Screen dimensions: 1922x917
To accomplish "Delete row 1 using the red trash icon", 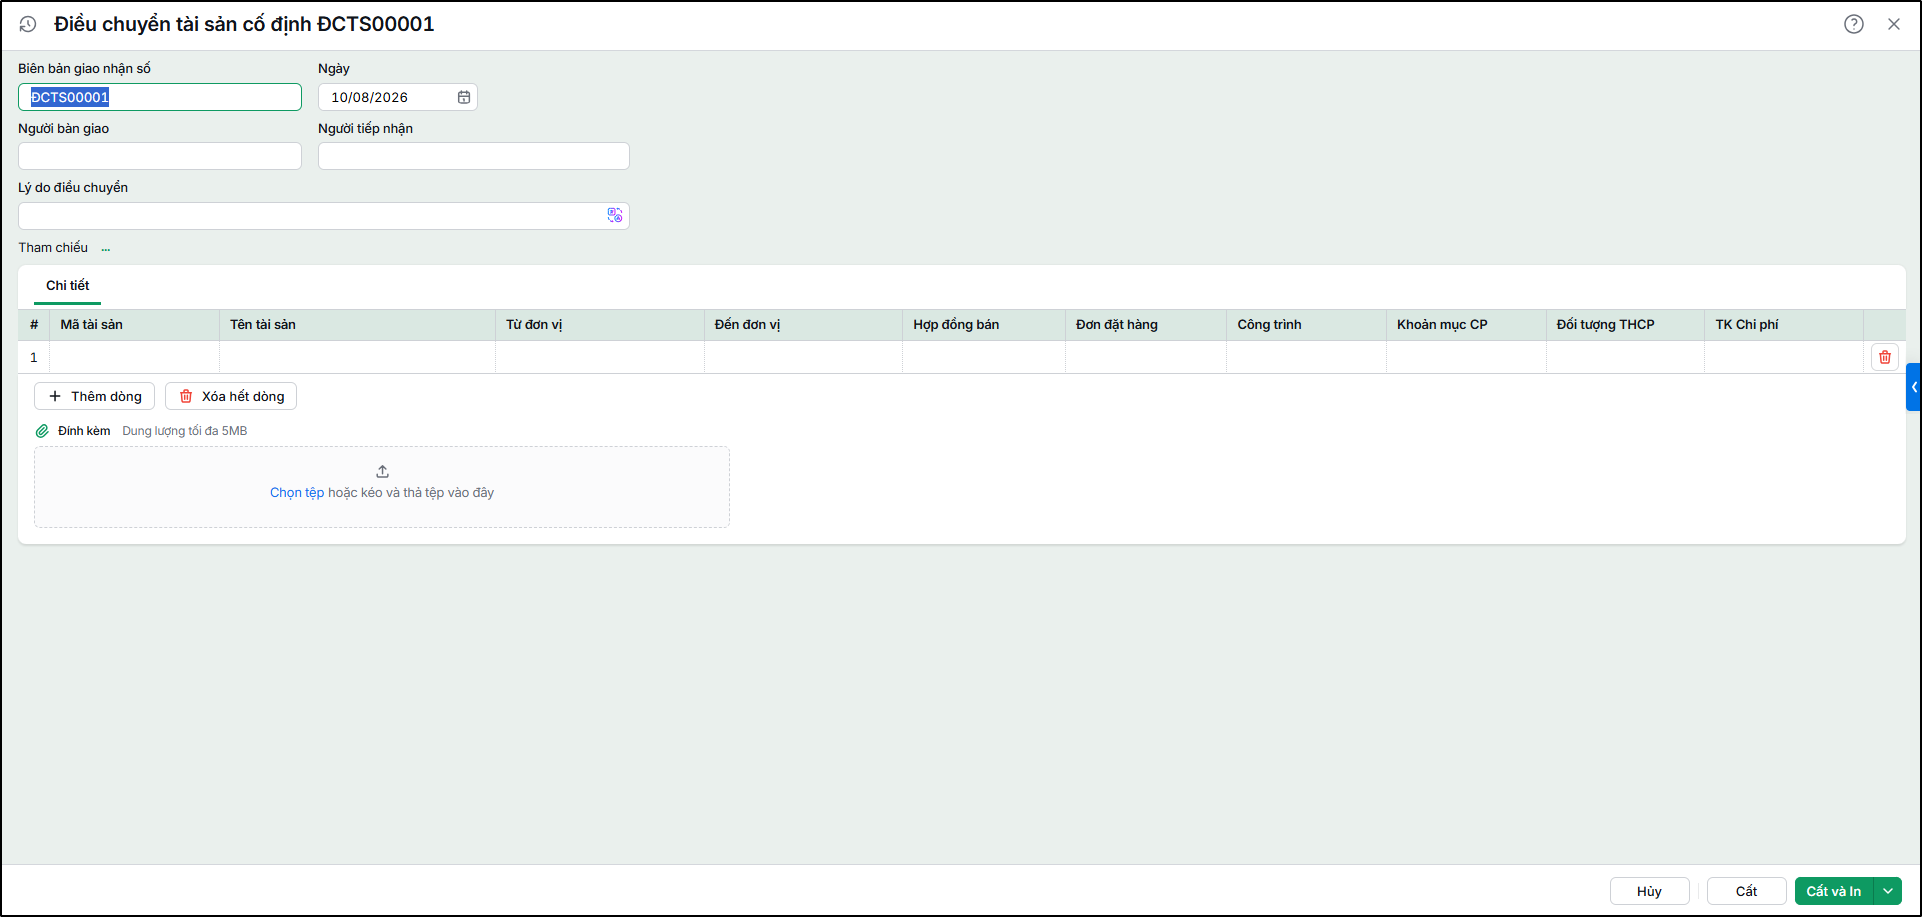I will click(1885, 357).
